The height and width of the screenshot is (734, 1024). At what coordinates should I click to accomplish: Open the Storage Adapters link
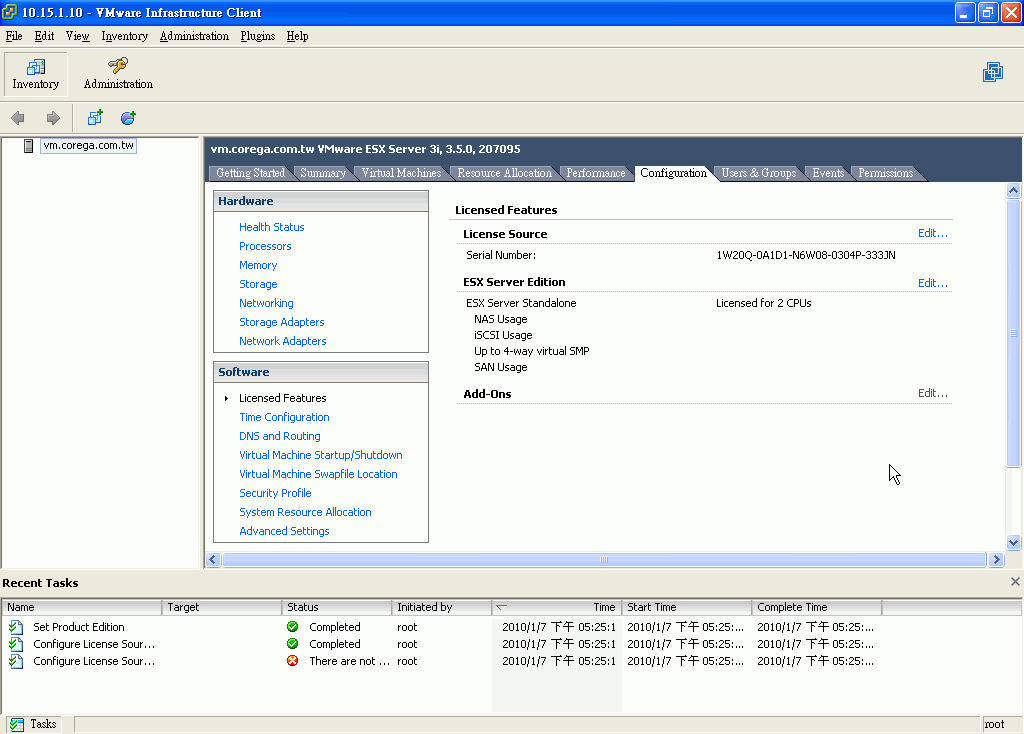pos(281,322)
